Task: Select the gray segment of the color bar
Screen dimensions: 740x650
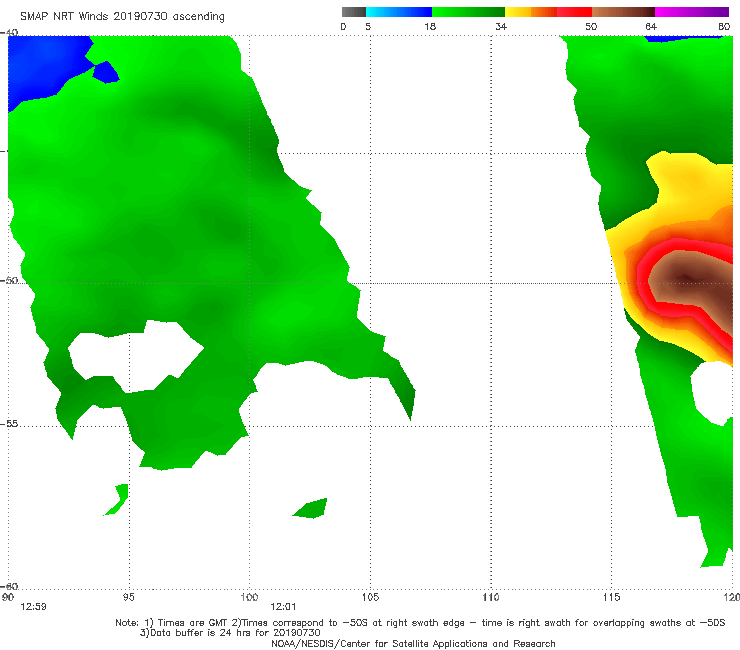Action: [x=353, y=12]
